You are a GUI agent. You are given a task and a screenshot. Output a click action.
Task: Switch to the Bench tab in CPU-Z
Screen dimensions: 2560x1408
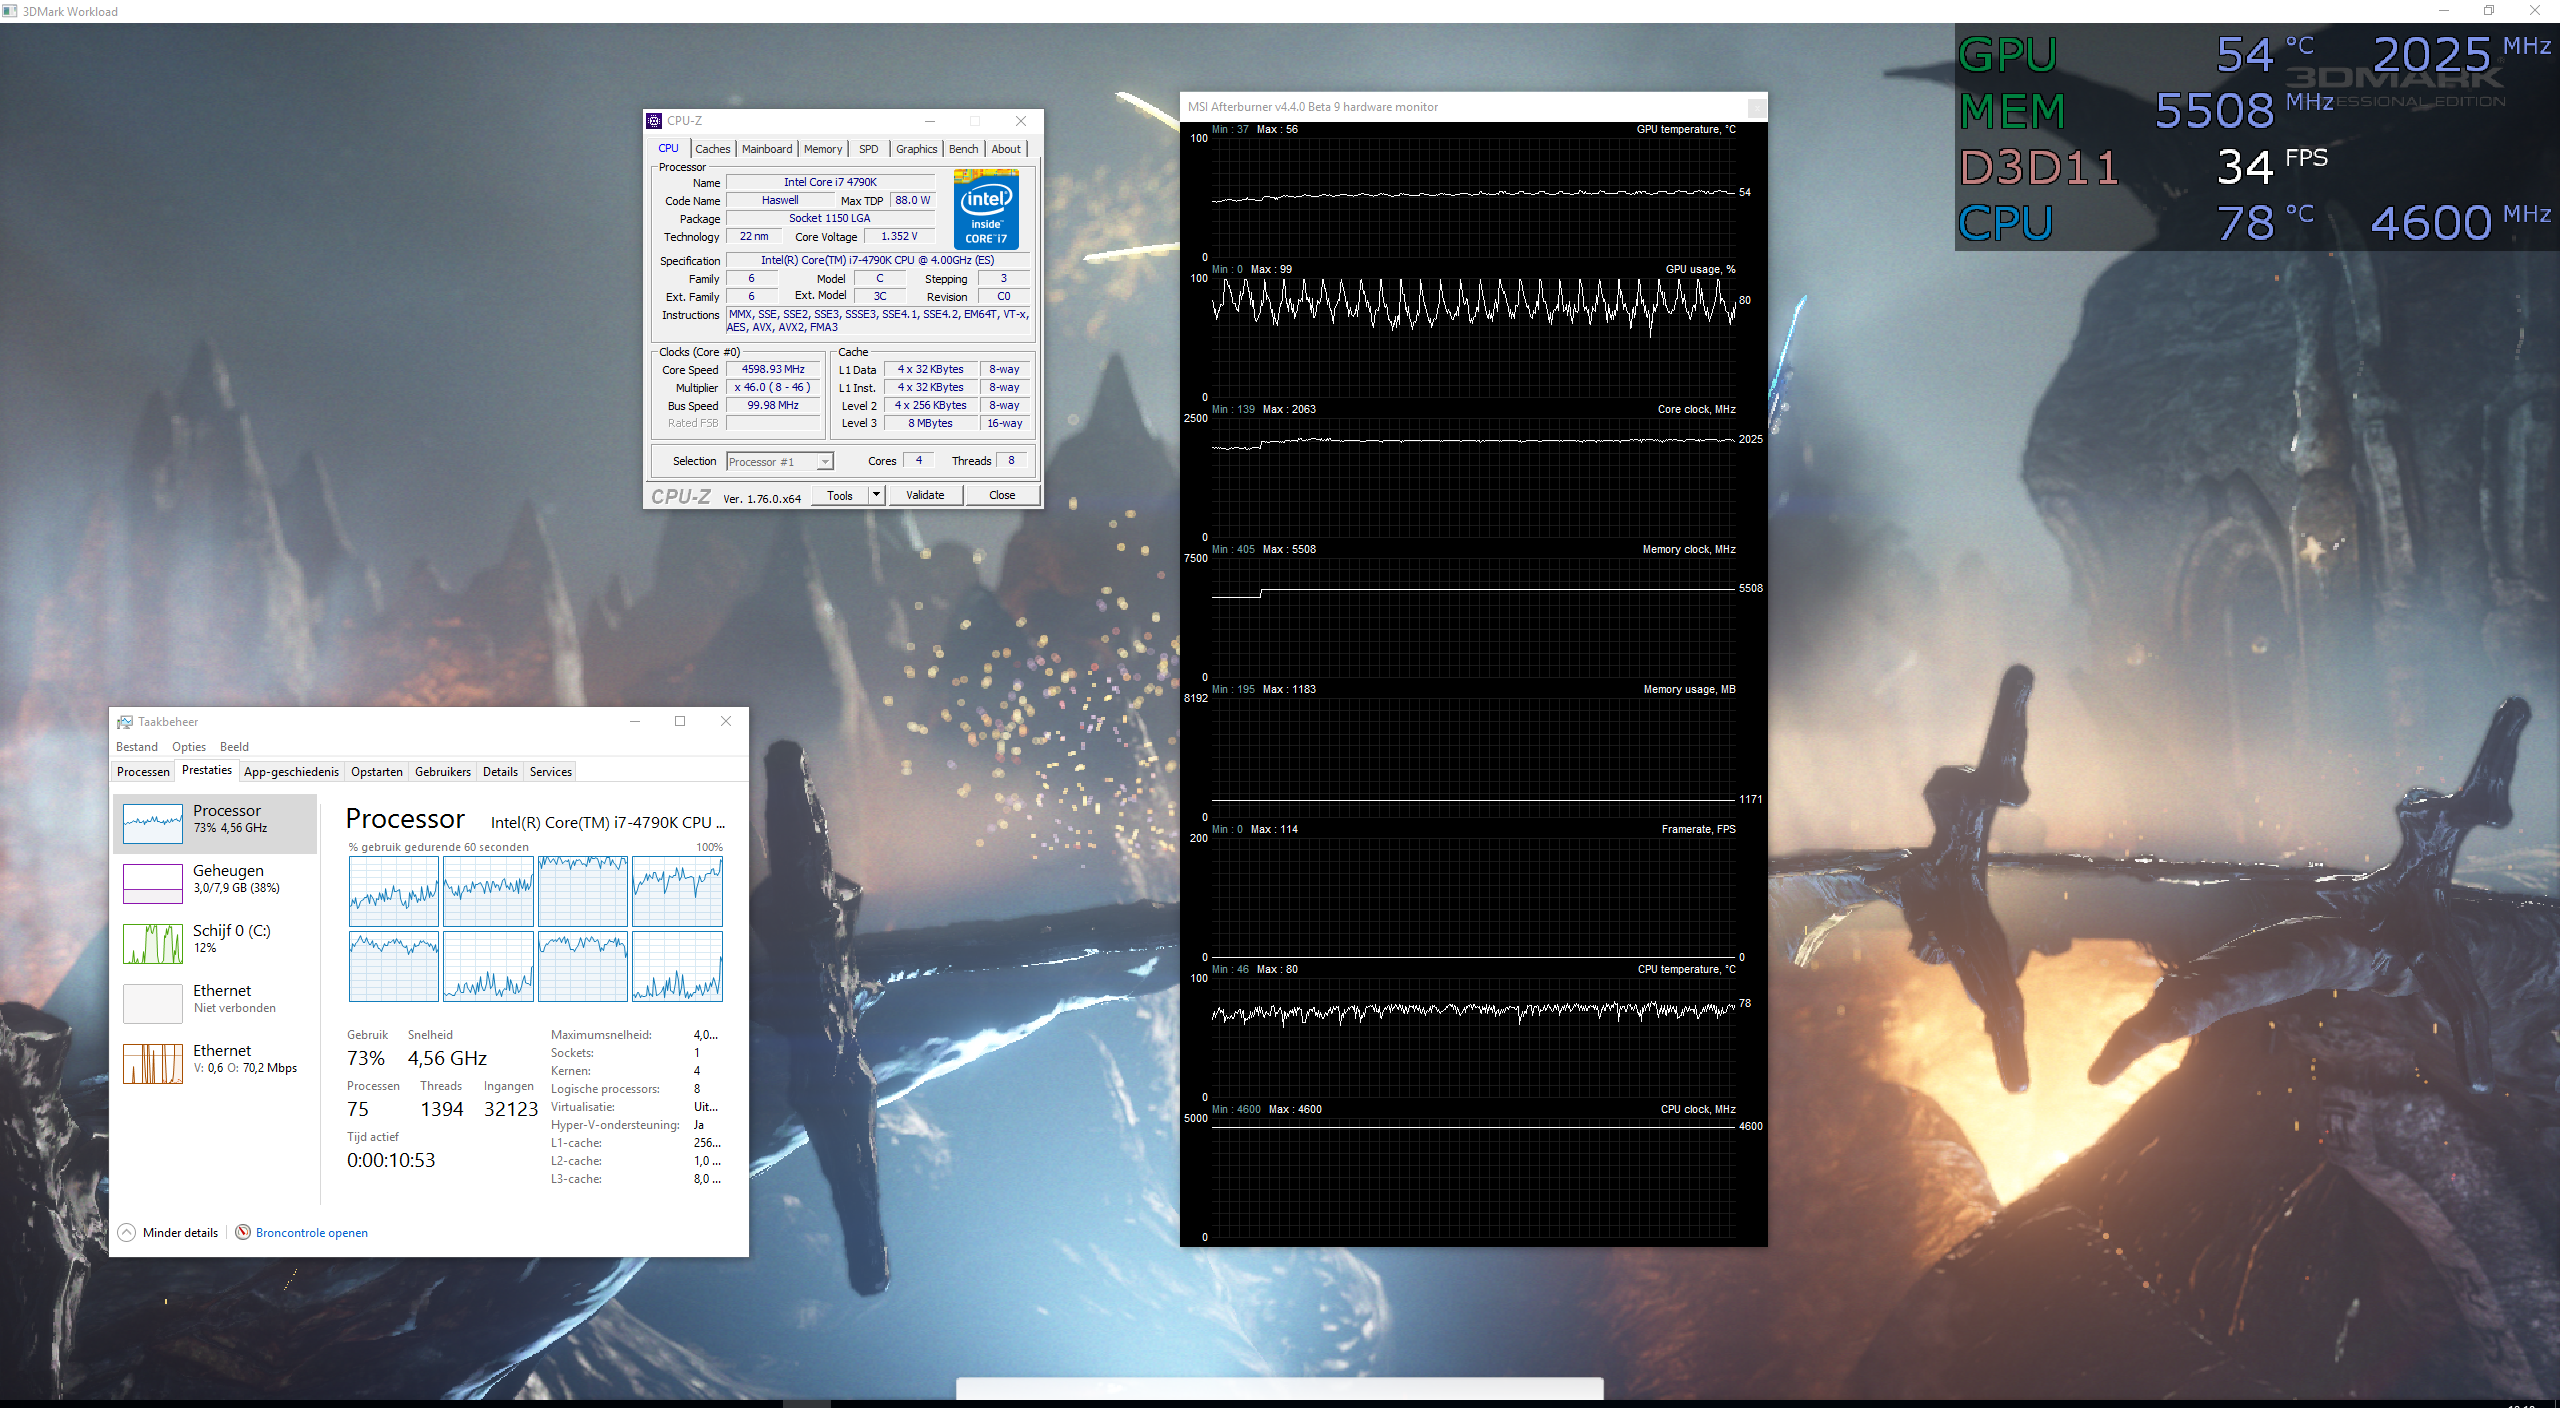point(964,149)
